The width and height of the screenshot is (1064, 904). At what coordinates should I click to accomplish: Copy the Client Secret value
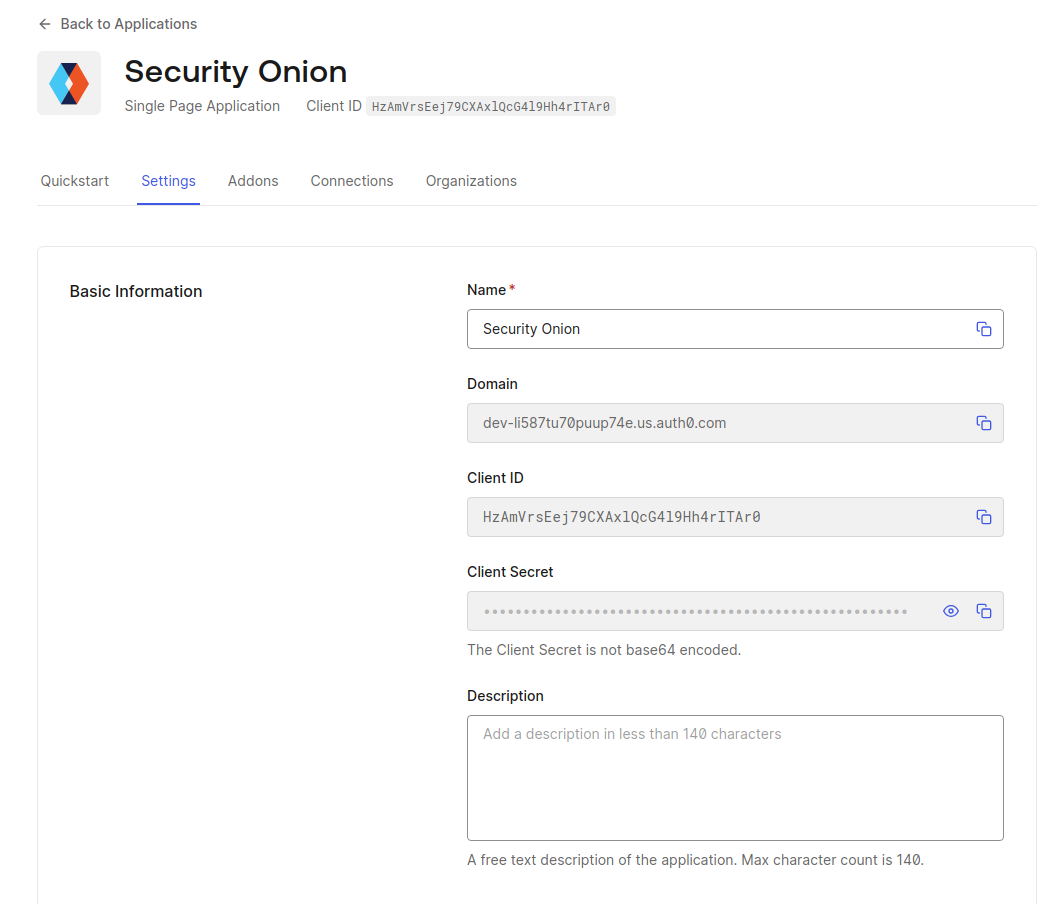pos(984,611)
